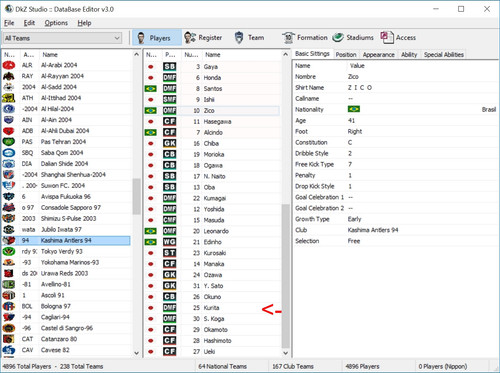Image resolution: width=500 pixels, height=373 pixels.
Task: Select player Hasegawa in the list
Action: (217, 121)
